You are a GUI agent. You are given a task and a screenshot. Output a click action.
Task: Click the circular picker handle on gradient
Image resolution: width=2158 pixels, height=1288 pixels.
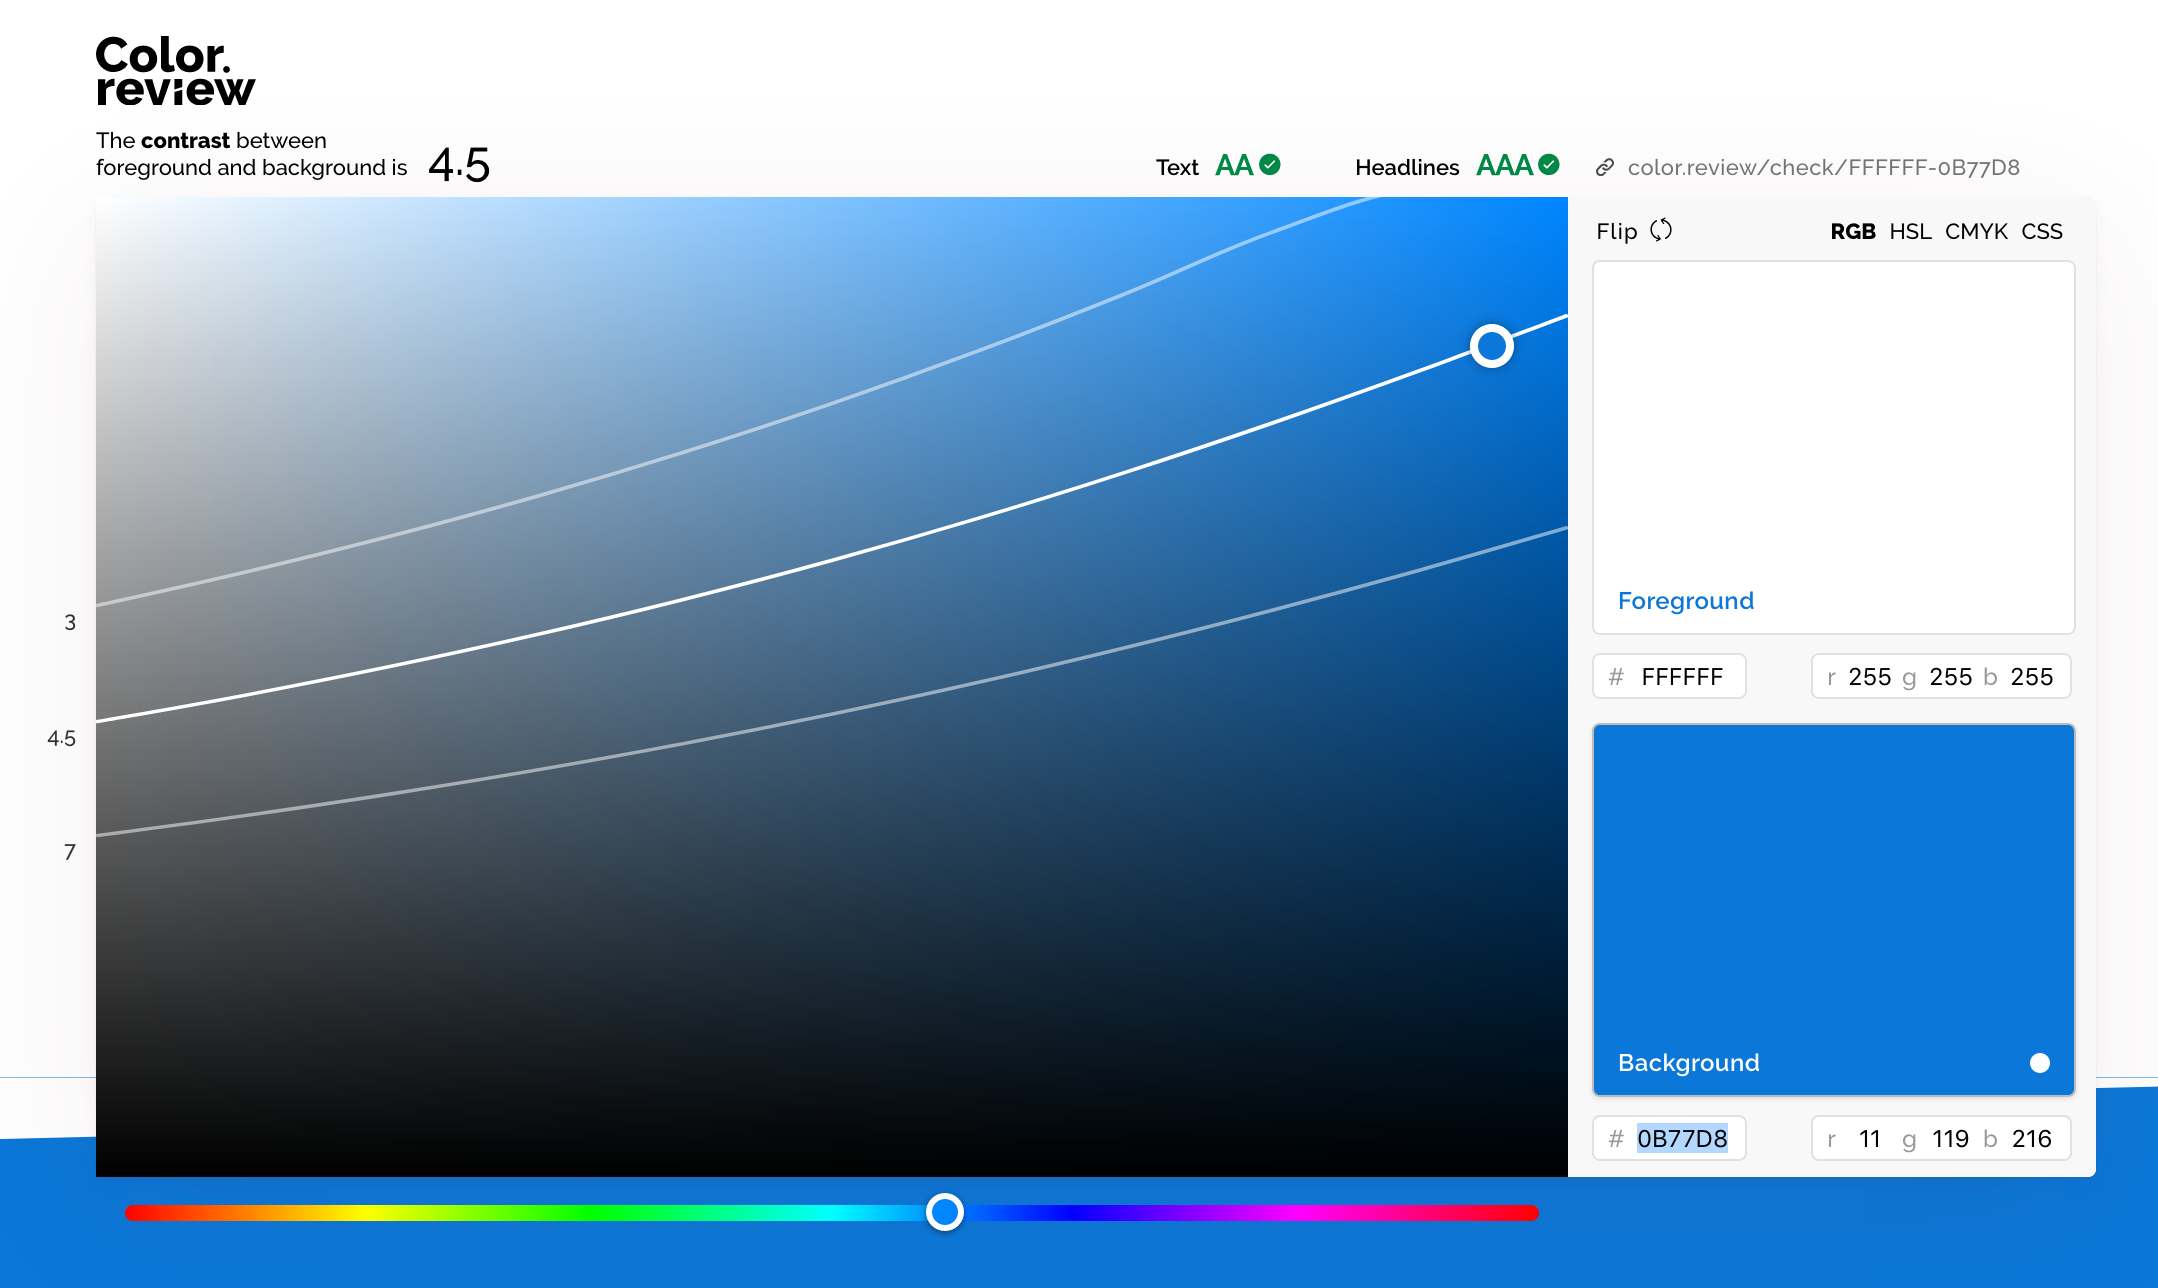click(1491, 346)
